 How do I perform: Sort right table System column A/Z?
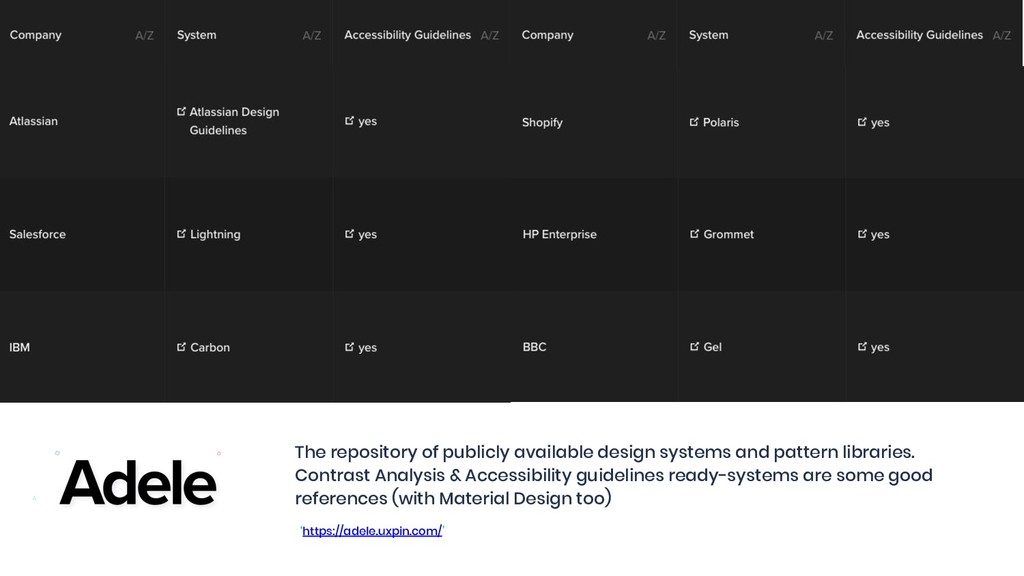(824, 35)
